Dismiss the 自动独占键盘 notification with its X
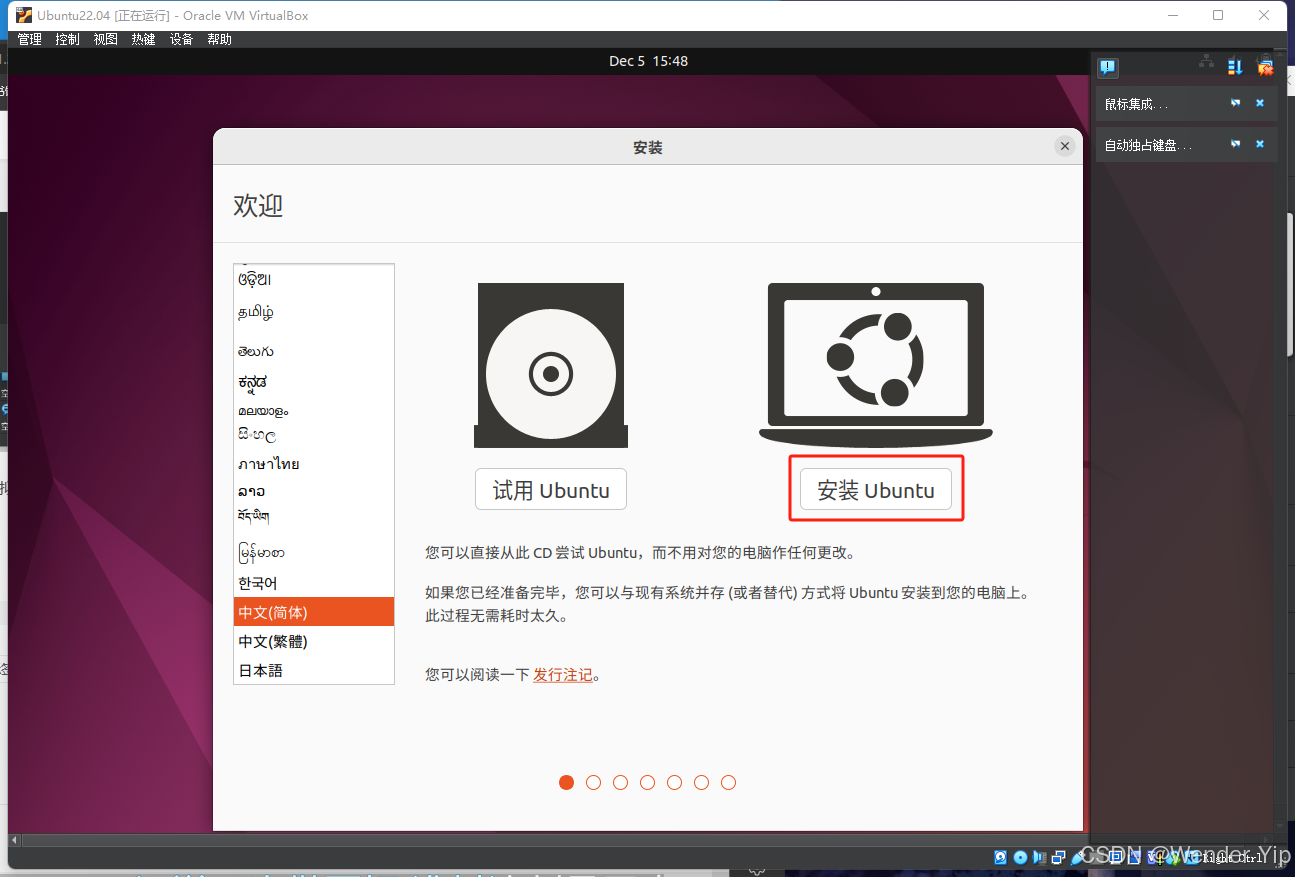1295x877 pixels. click(x=1260, y=144)
